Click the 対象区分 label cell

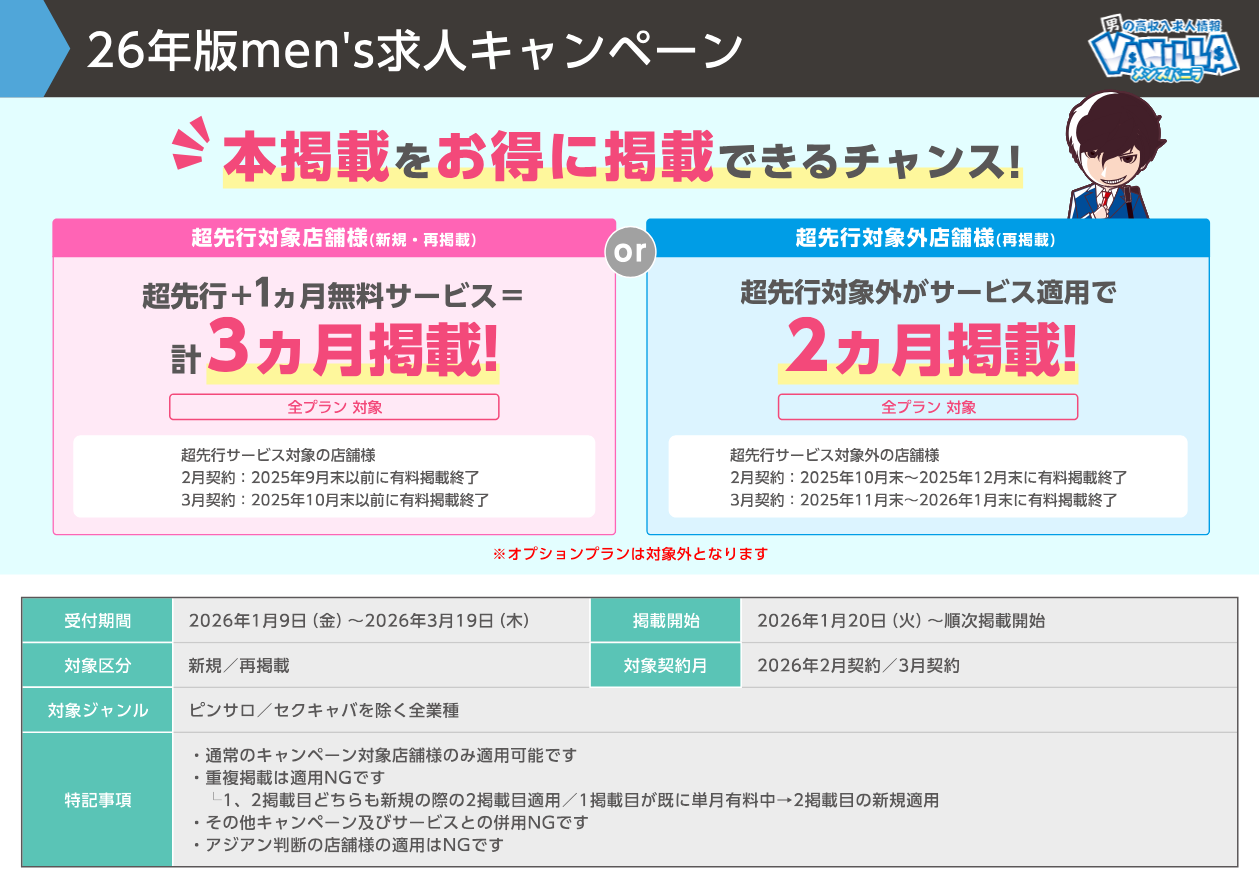(97, 665)
